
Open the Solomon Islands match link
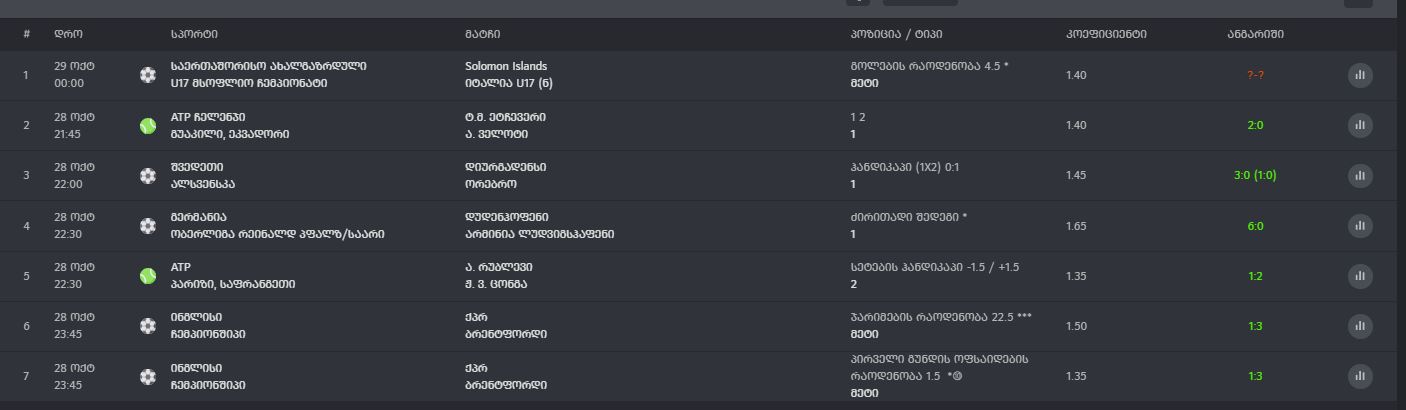pyautogui.click(x=506, y=67)
